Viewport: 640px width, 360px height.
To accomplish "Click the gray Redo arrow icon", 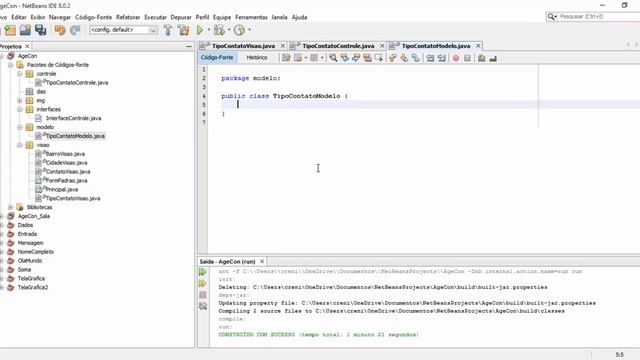I will (x=75, y=30).
